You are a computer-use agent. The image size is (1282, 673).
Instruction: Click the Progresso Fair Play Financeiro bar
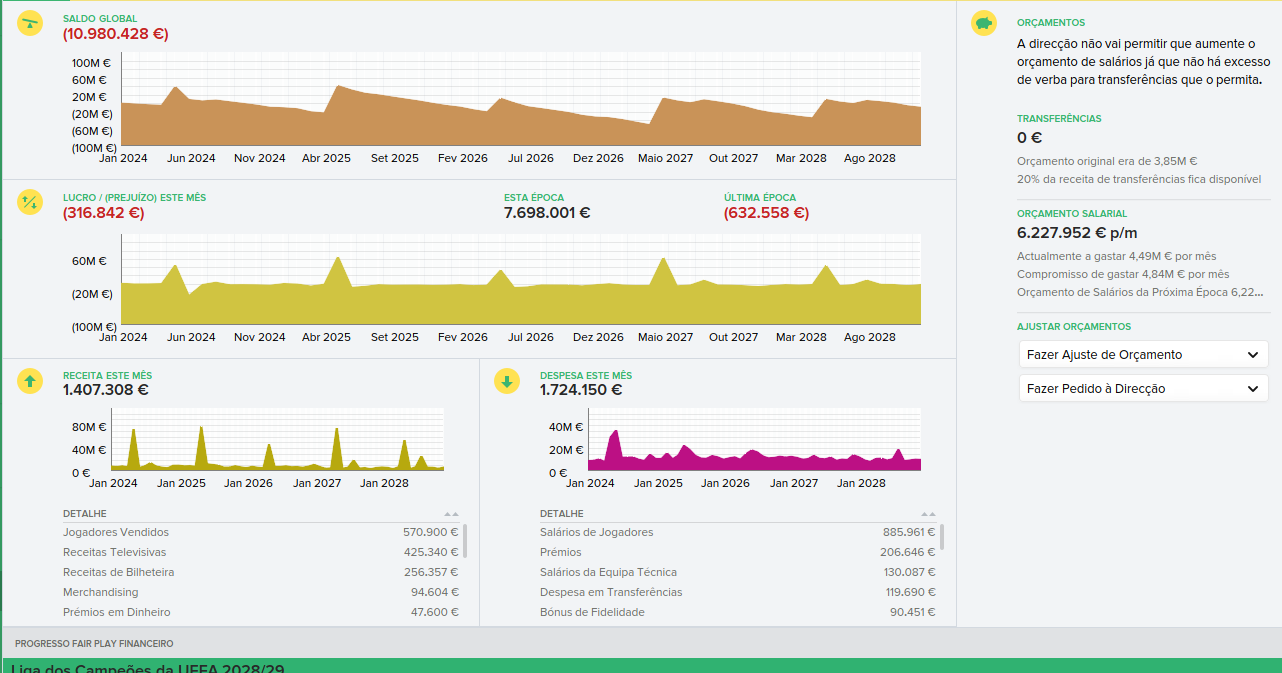(641, 643)
